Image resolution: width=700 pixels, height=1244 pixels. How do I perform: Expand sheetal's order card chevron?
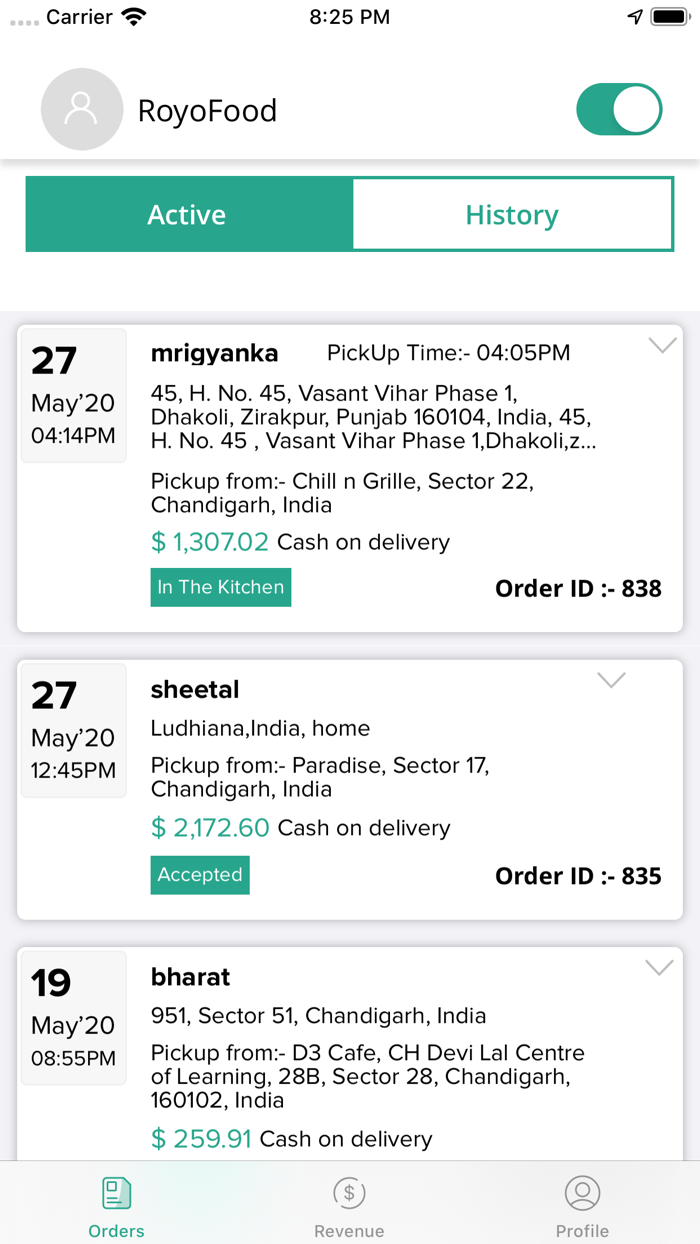[x=611, y=680]
